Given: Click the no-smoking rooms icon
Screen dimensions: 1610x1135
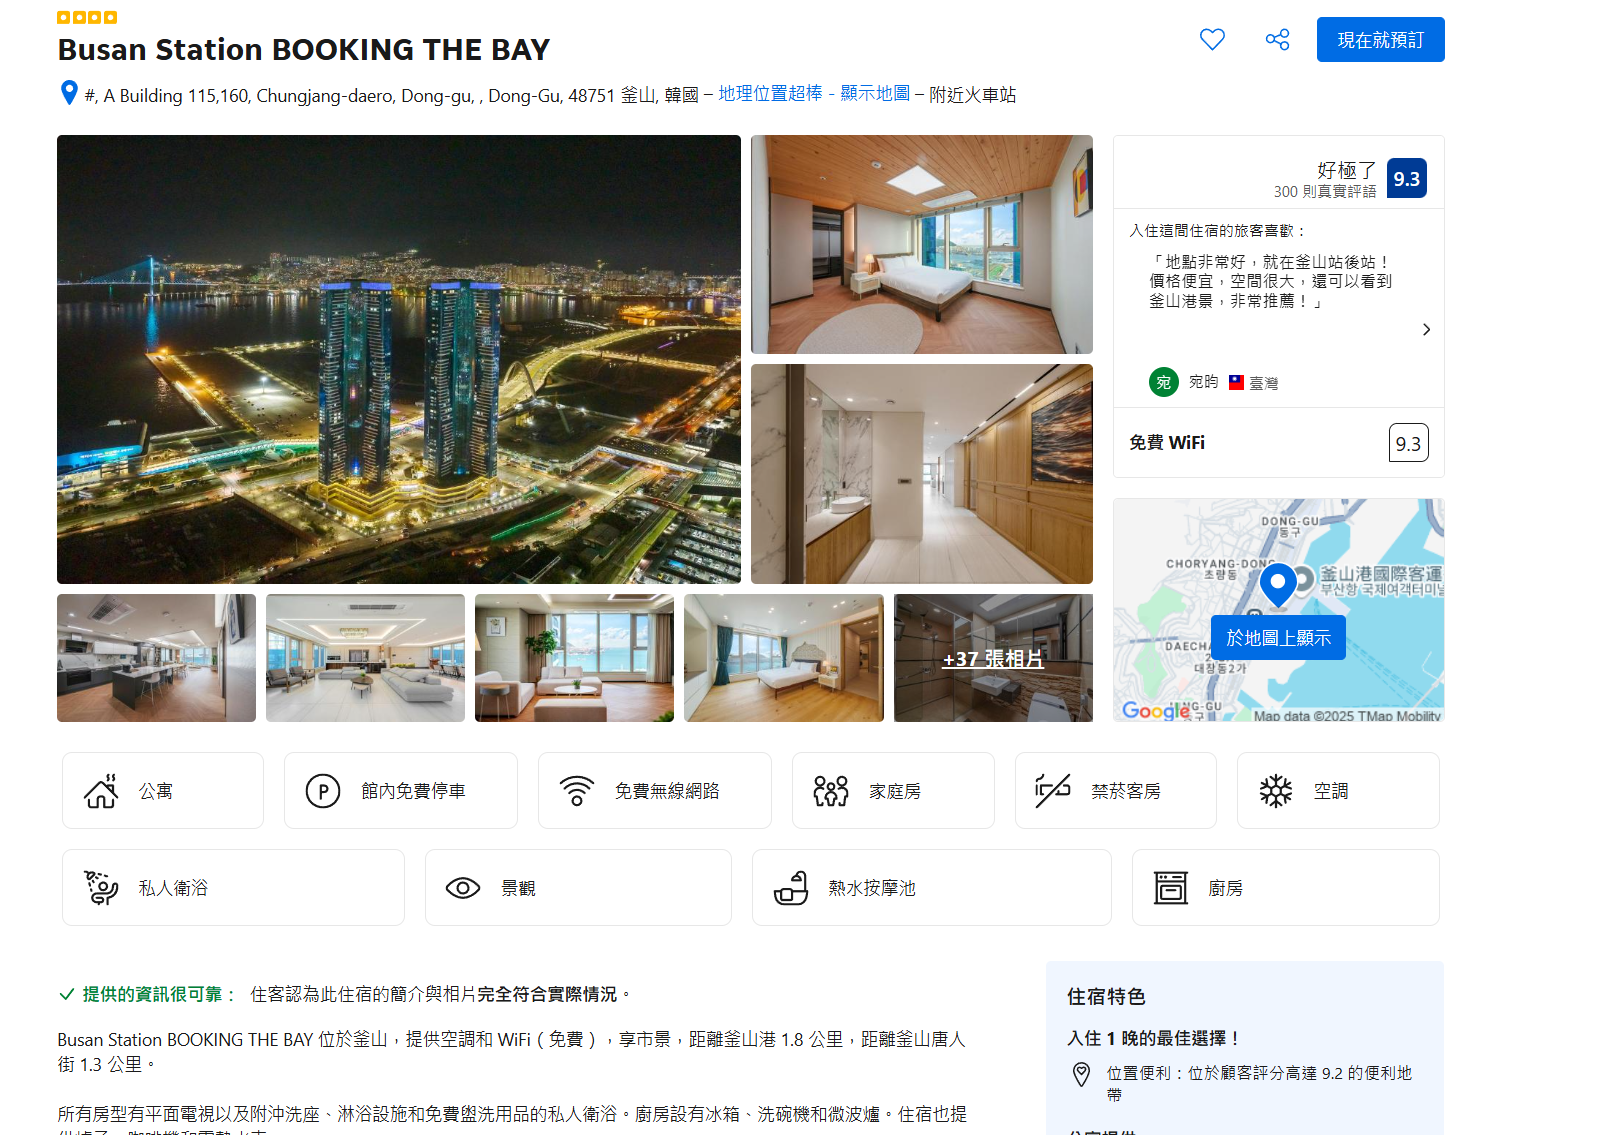Looking at the screenshot, I should point(1053,791).
